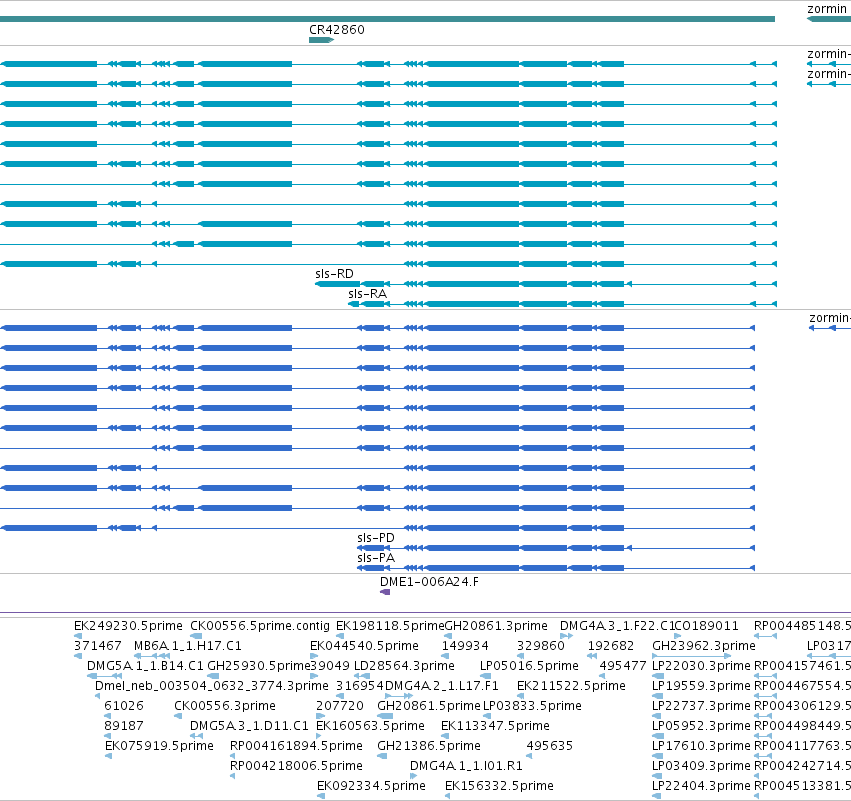Click CO189011 EST label
The height and width of the screenshot is (801, 851).
pyautogui.click(x=707, y=626)
